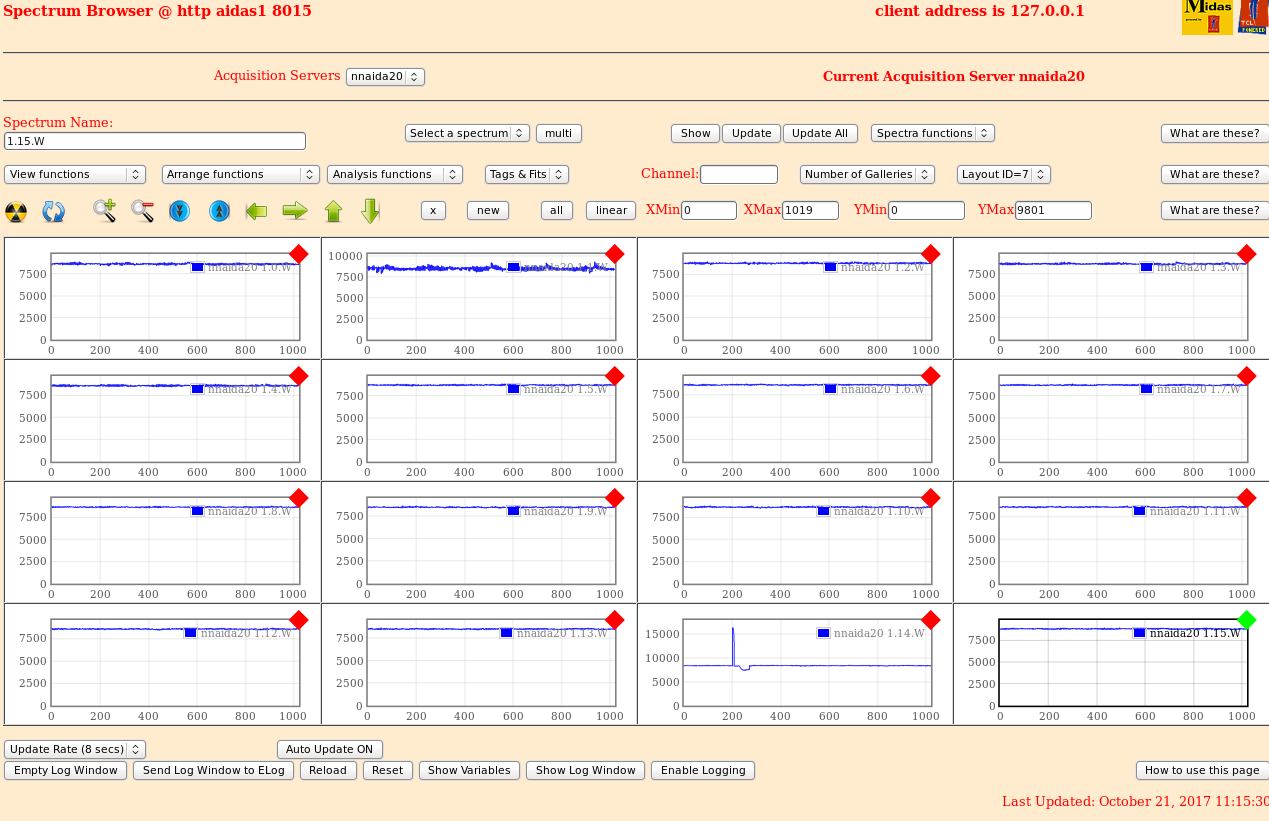Toggle the red diamond on spectrum 1.0.W
Screen dimensions: 1269x821
point(298,254)
